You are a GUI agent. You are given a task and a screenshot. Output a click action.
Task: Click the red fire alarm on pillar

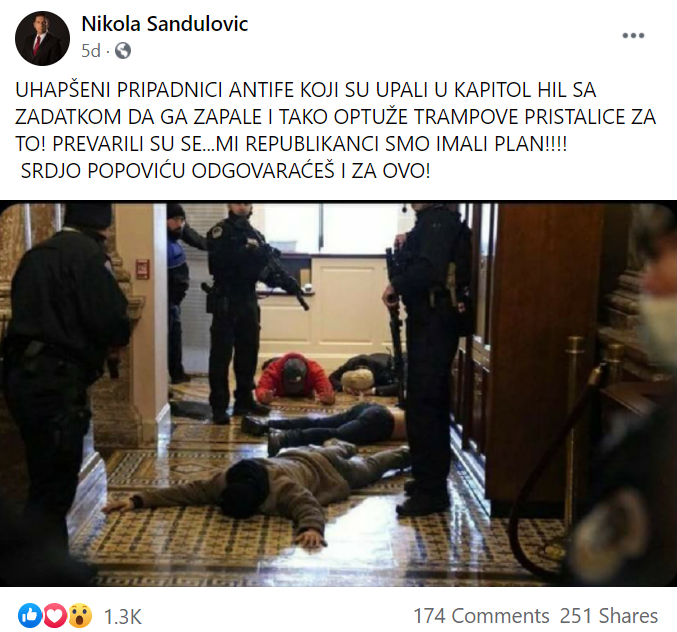(x=142, y=268)
